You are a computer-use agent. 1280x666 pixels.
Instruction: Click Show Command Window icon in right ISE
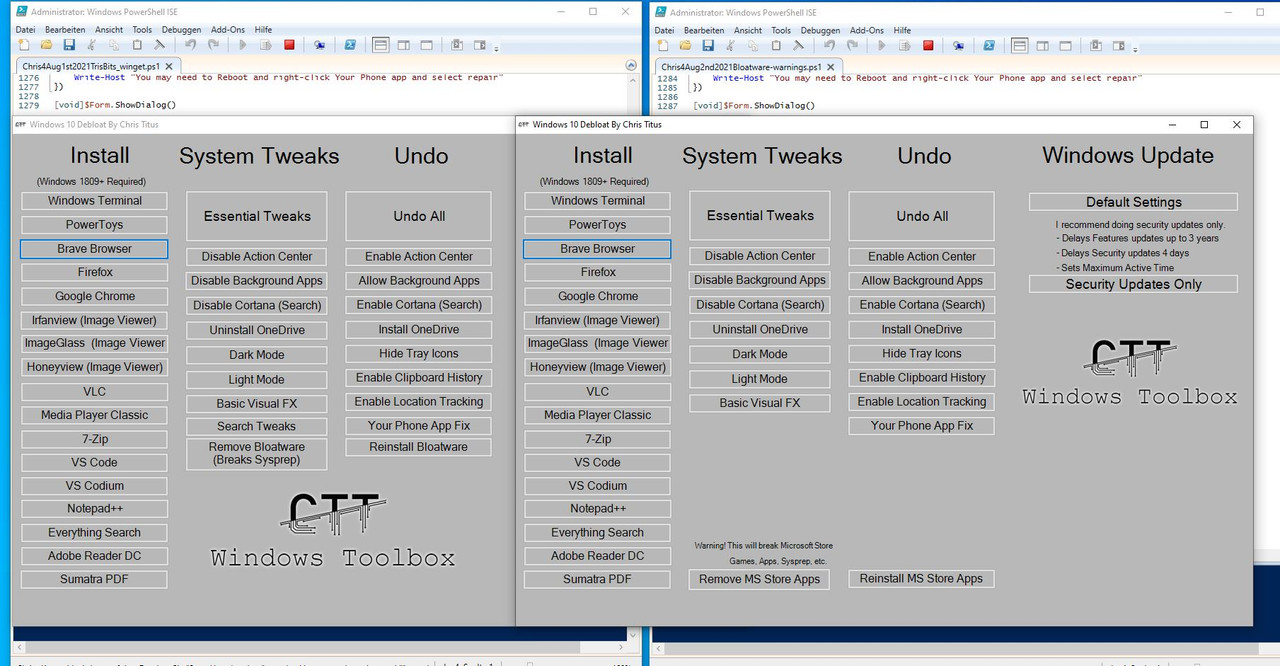[x=1096, y=45]
